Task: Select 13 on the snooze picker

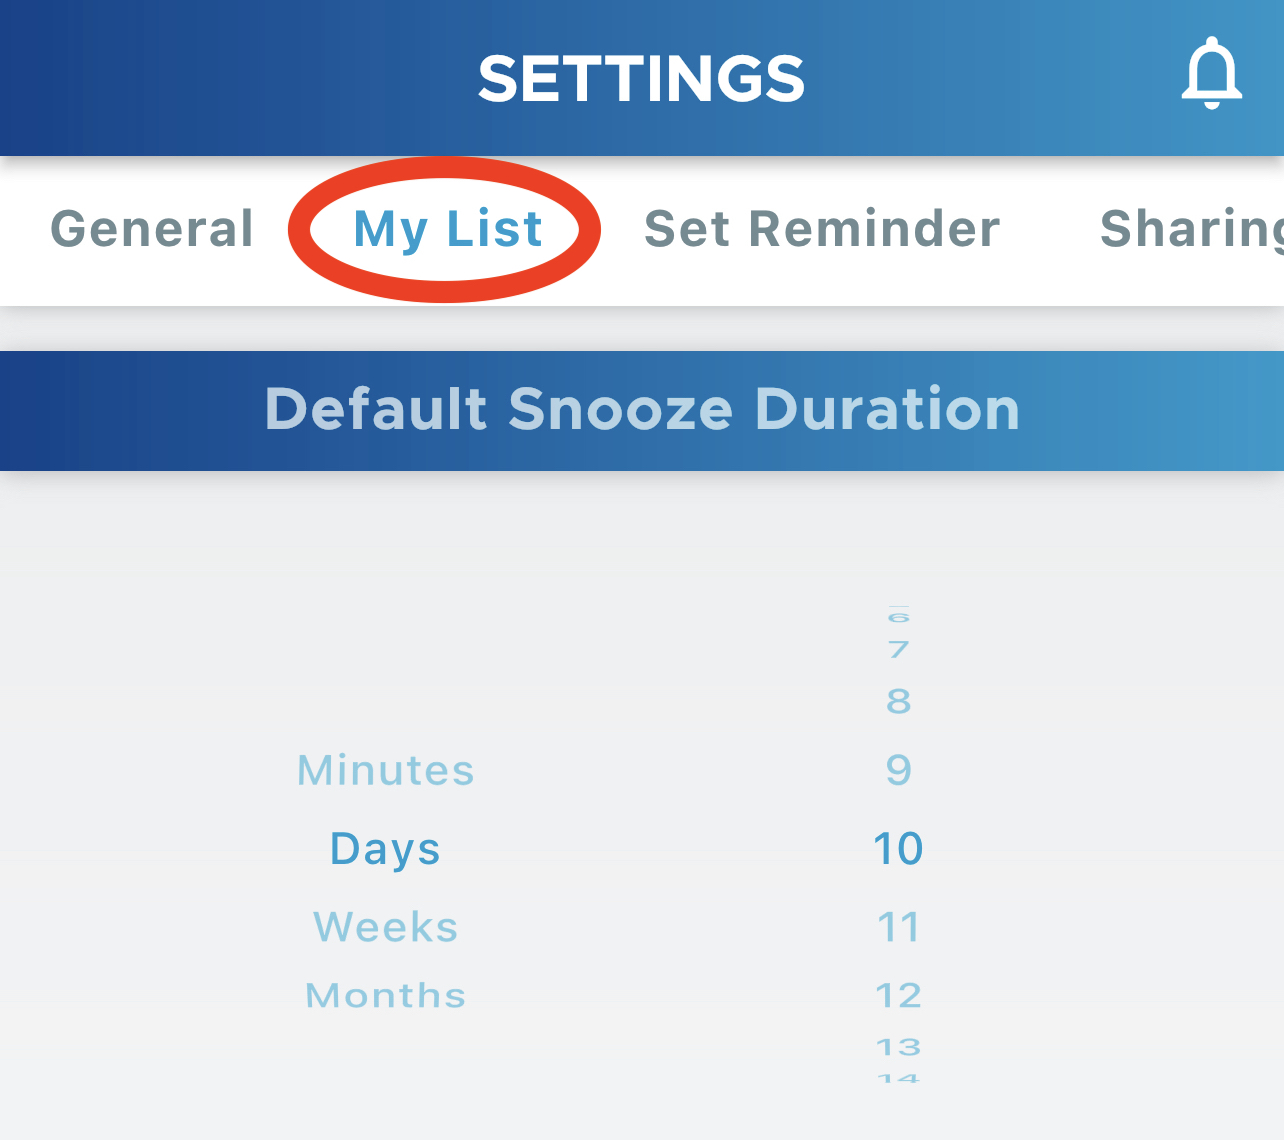Action: (898, 1046)
